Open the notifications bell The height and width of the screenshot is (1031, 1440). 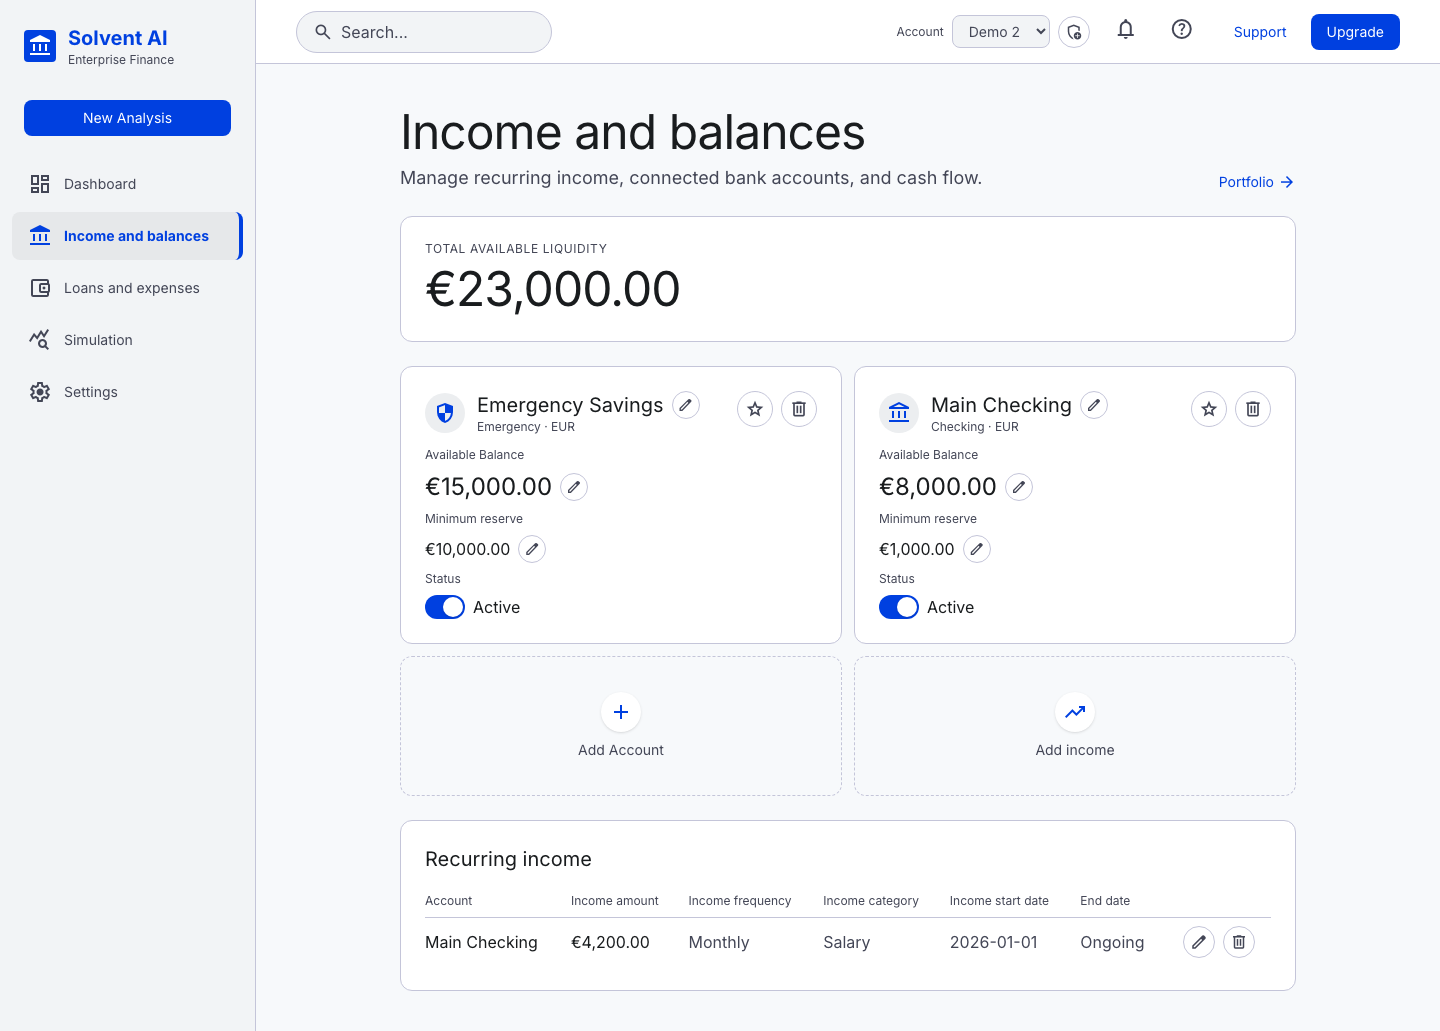tap(1126, 30)
